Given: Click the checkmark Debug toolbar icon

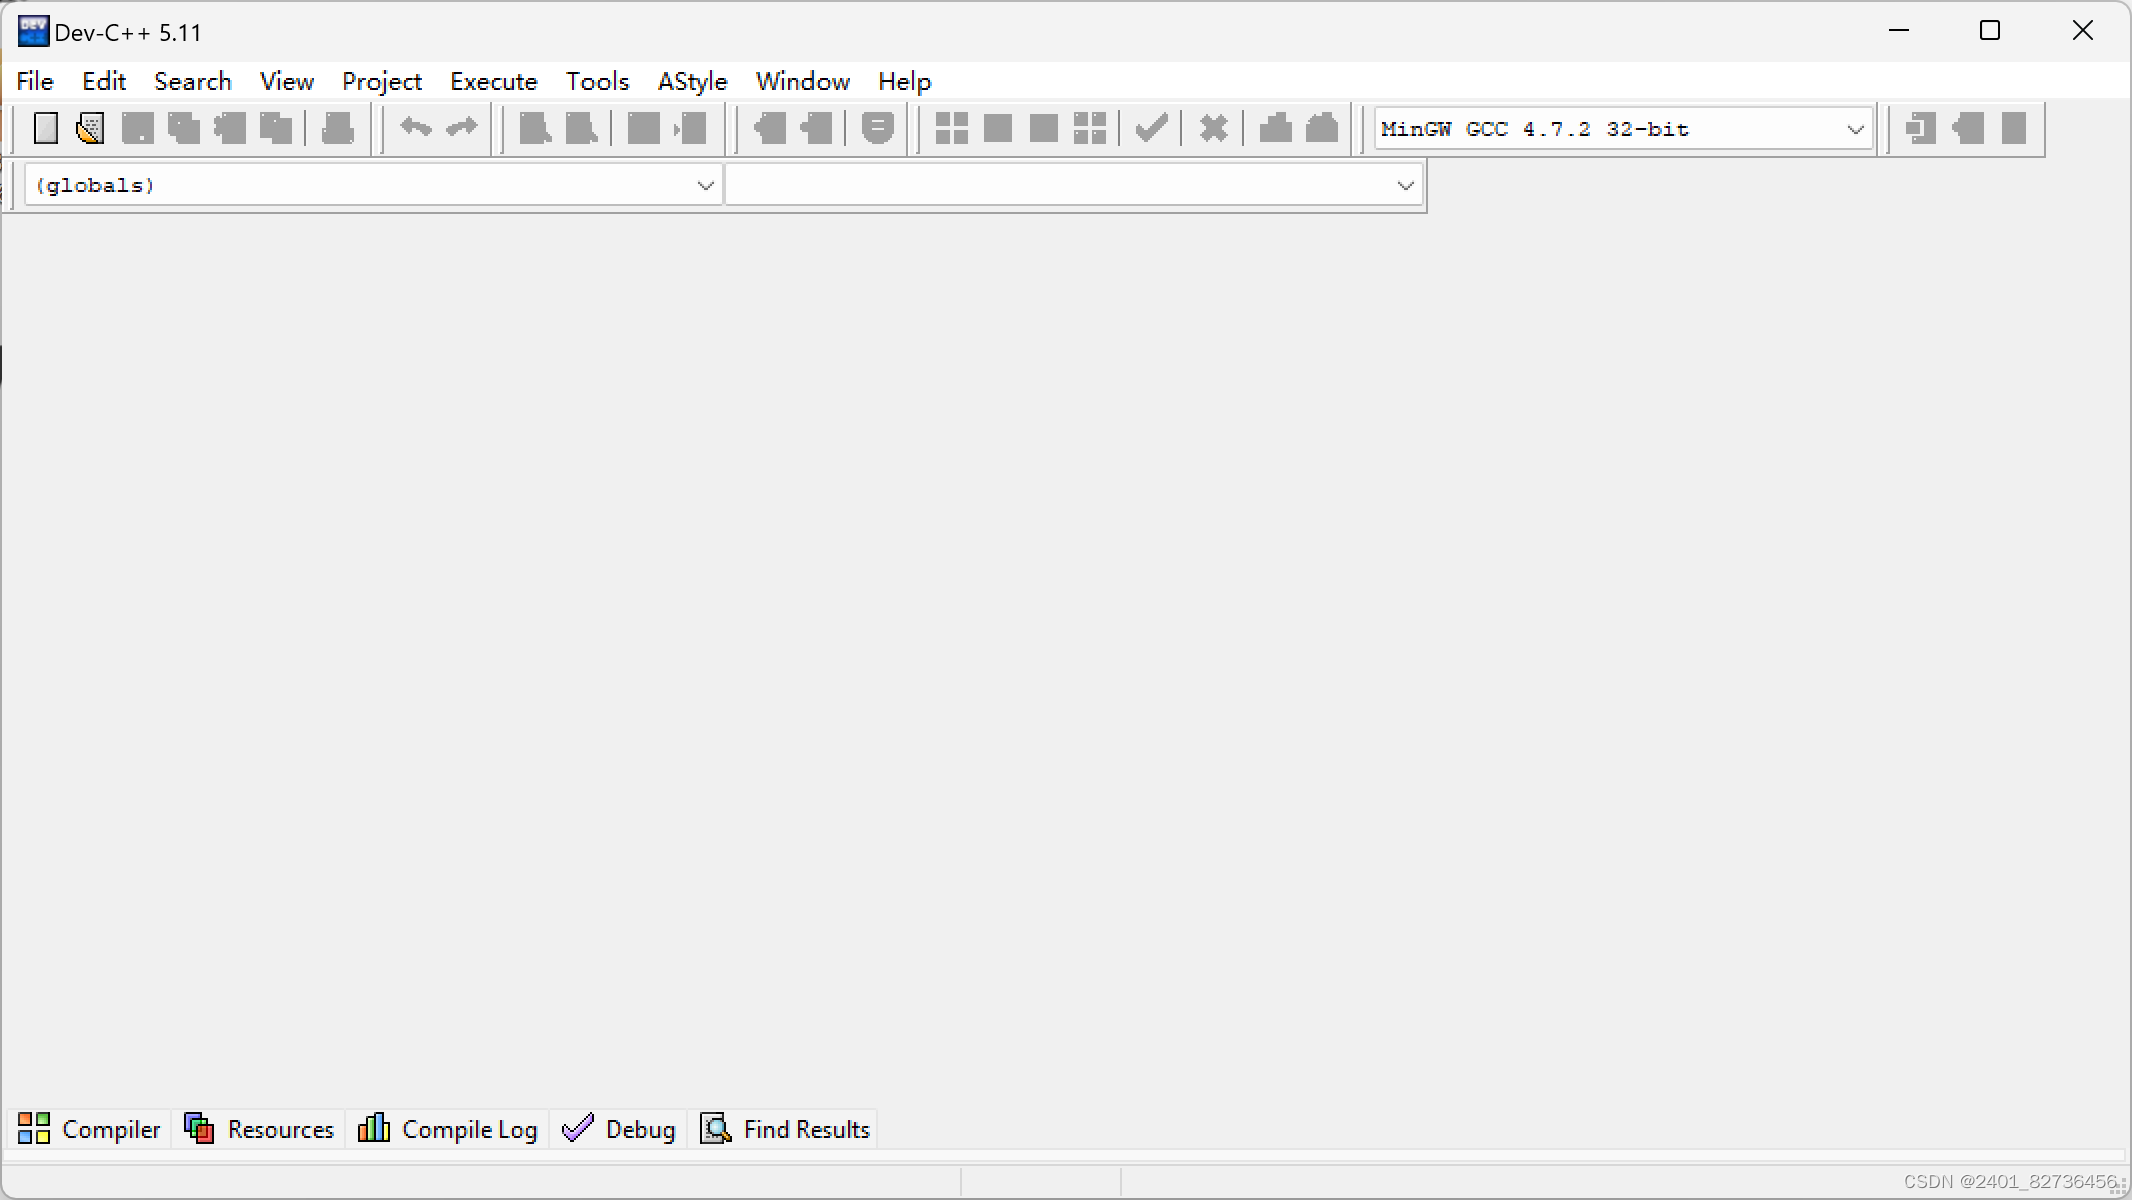Looking at the screenshot, I should click(1152, 128).
